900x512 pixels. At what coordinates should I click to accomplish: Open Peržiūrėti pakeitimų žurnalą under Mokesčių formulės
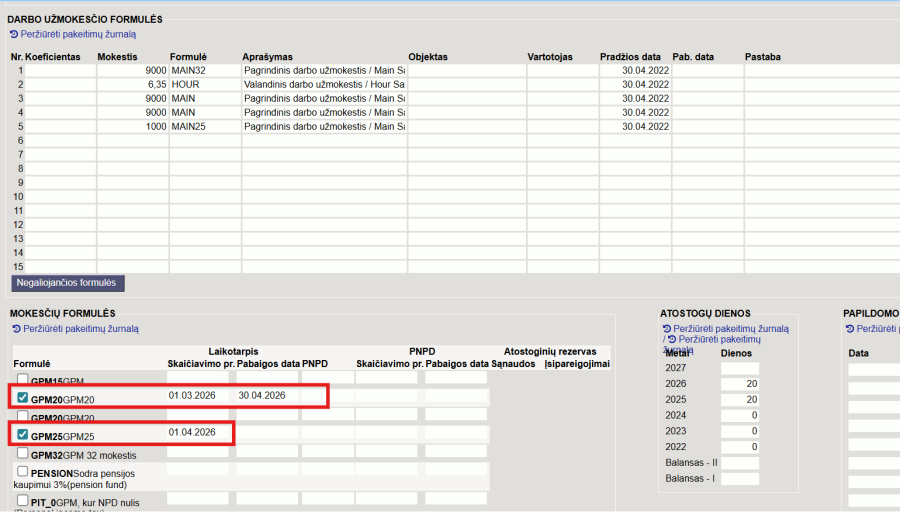(80, 328)
